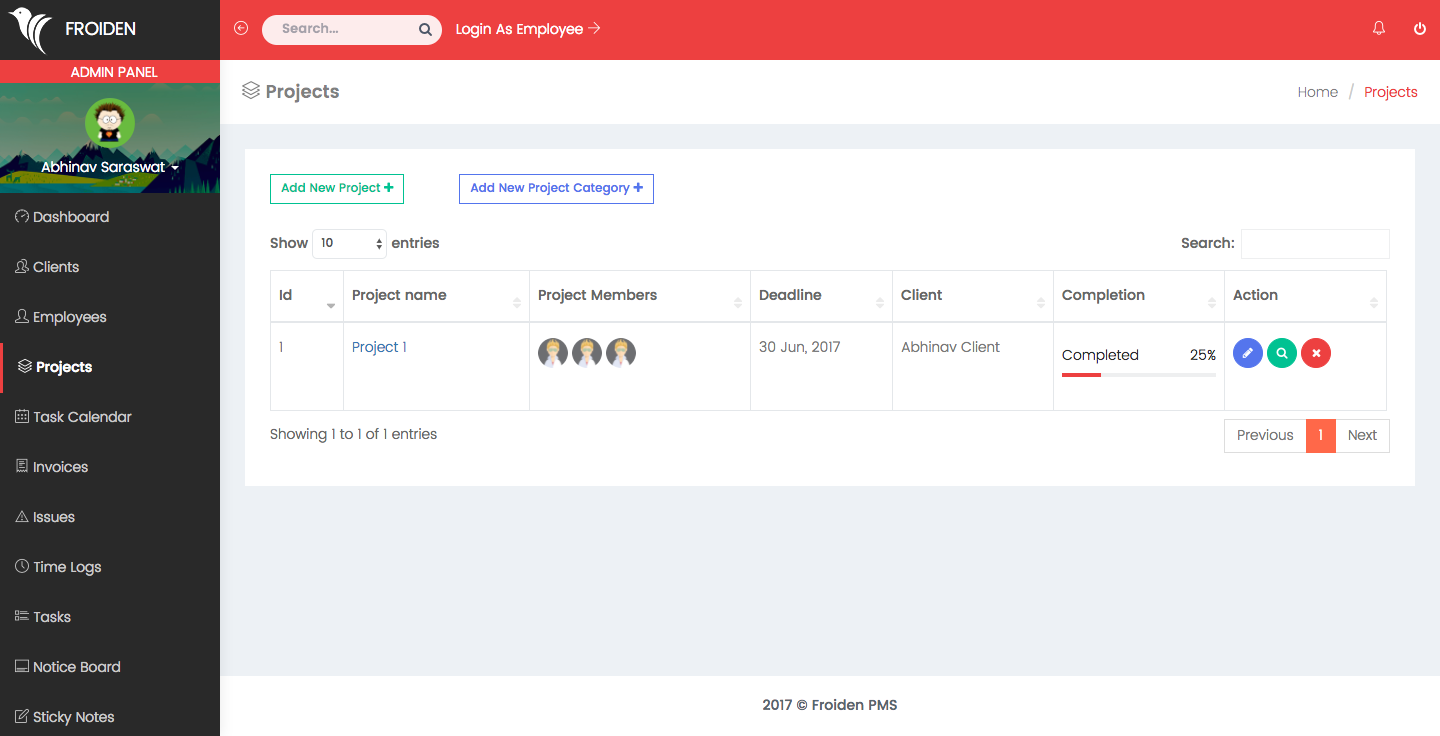Open the Show entries dropdown
Viewport: 1440px width, 736px height.
[x=349, y=243]
